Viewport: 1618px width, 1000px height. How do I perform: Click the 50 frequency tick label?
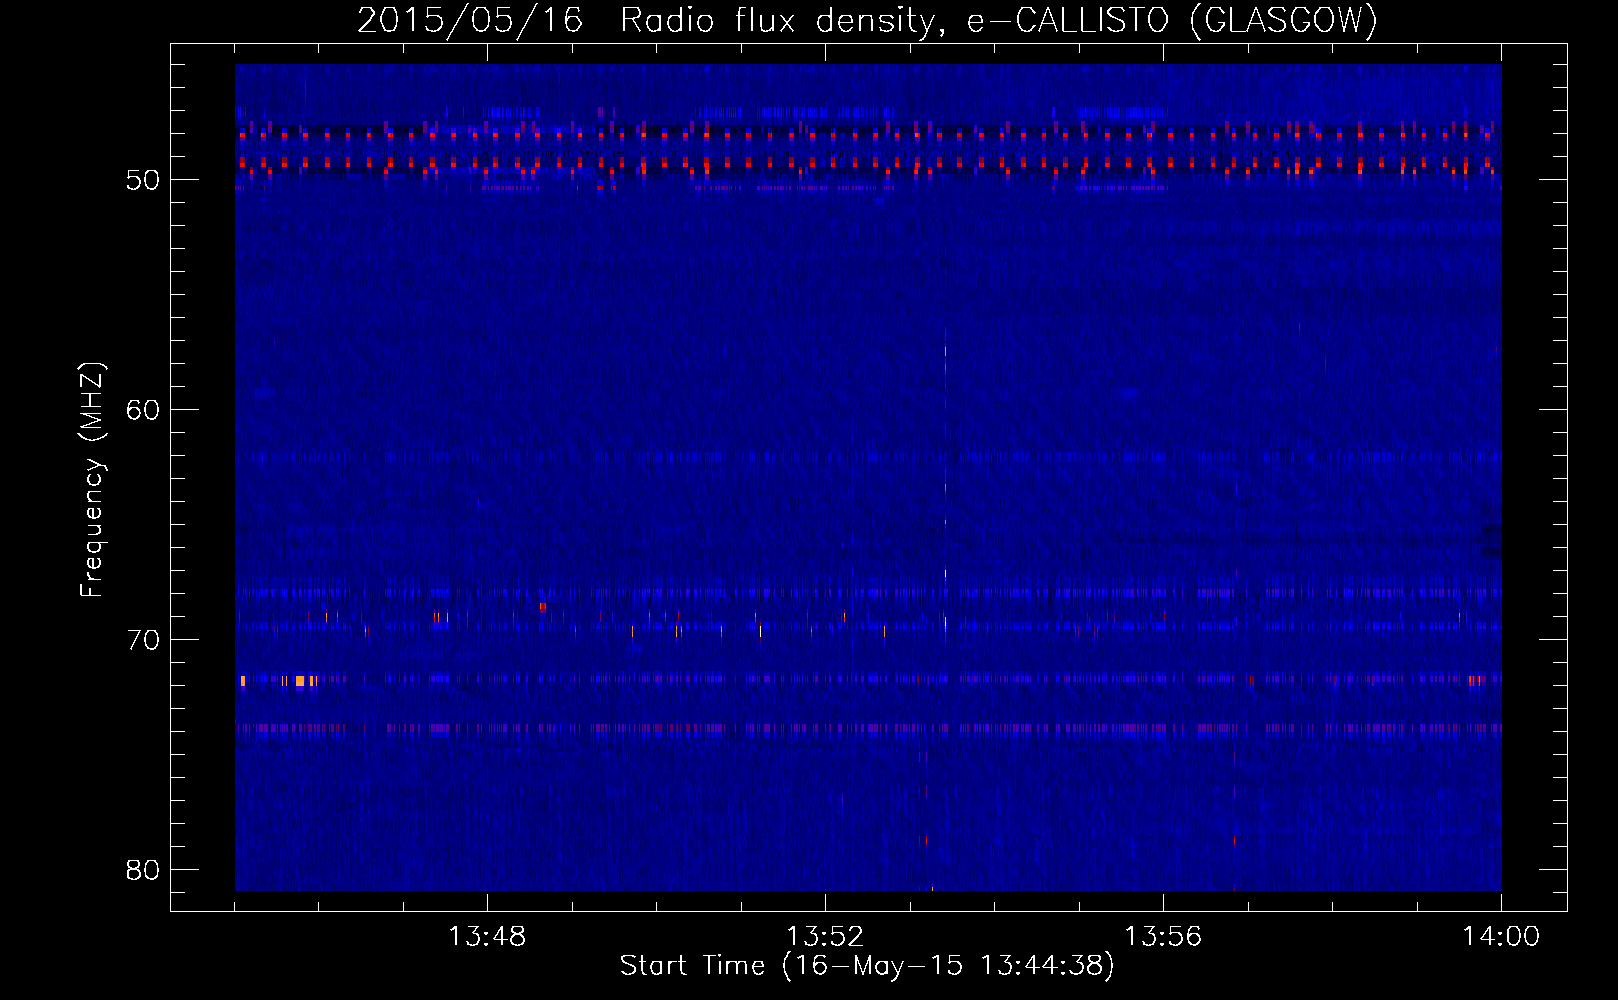pyautogui.click(x=143, y=180)
